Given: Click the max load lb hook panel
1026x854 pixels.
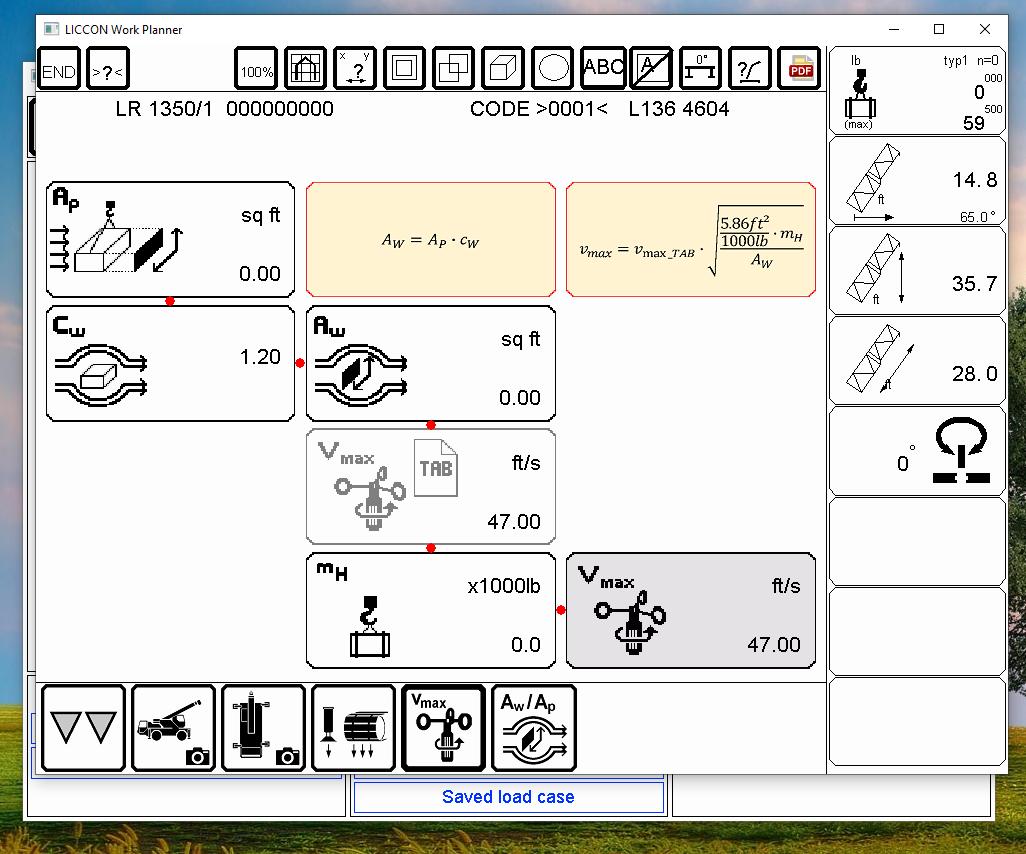Looking at the screenshot, I should click(917, 91).
